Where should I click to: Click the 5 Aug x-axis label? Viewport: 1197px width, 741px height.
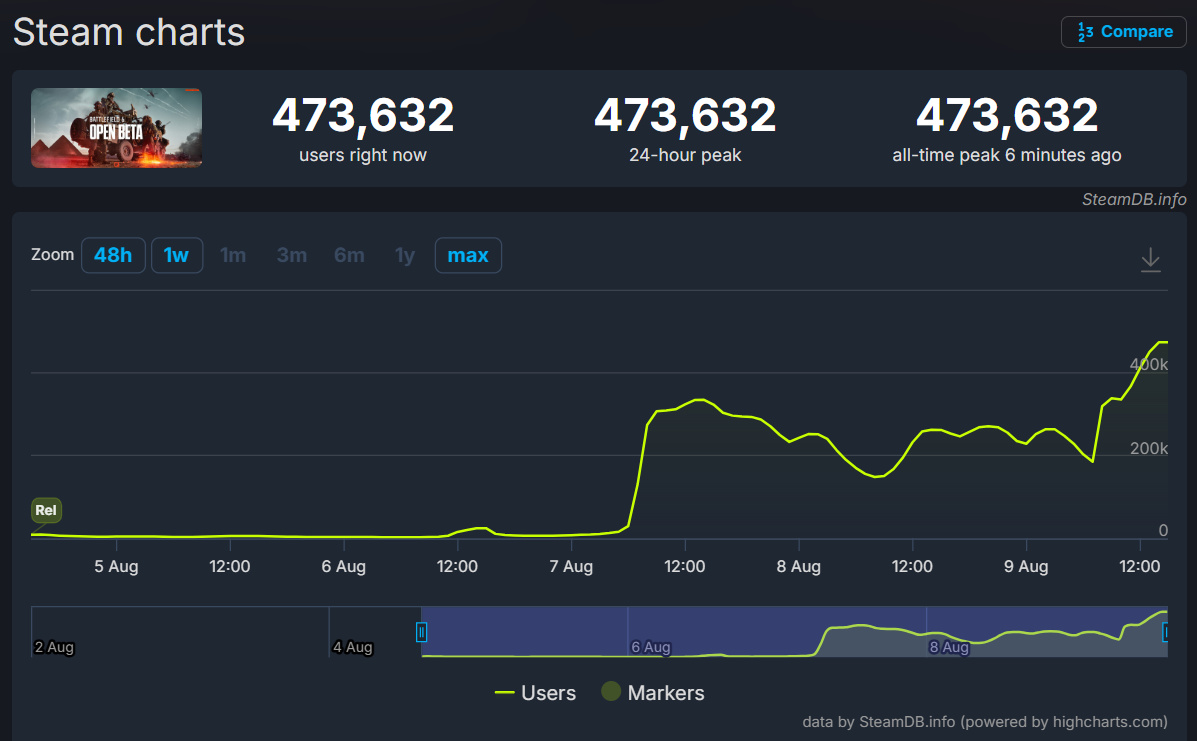click(x=116, y=566)
